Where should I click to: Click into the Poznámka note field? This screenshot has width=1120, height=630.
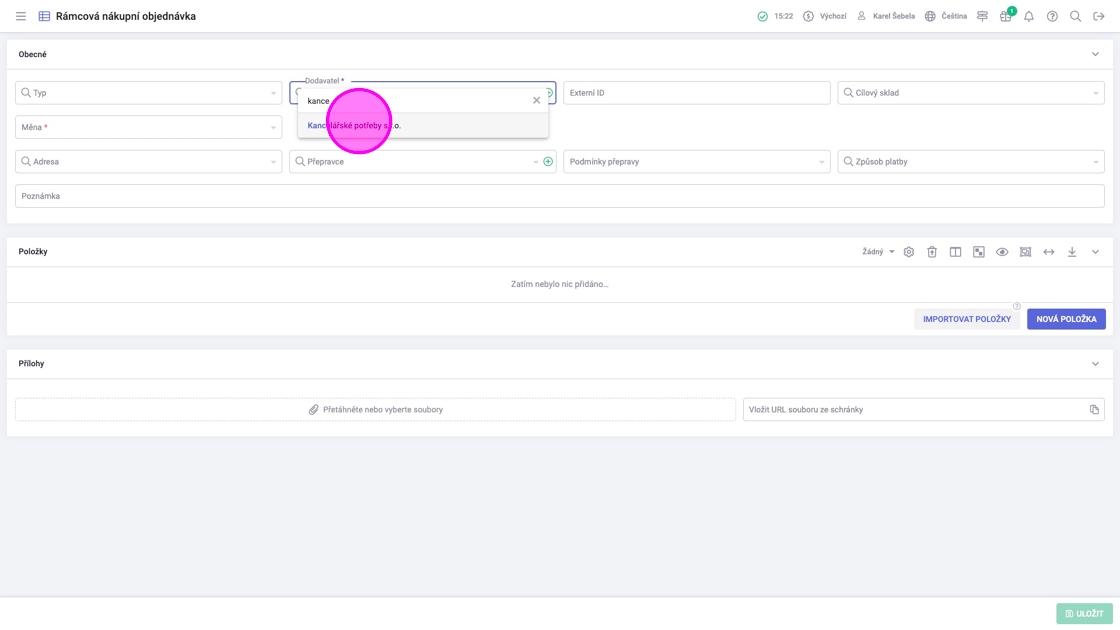(x=560, y=196)
